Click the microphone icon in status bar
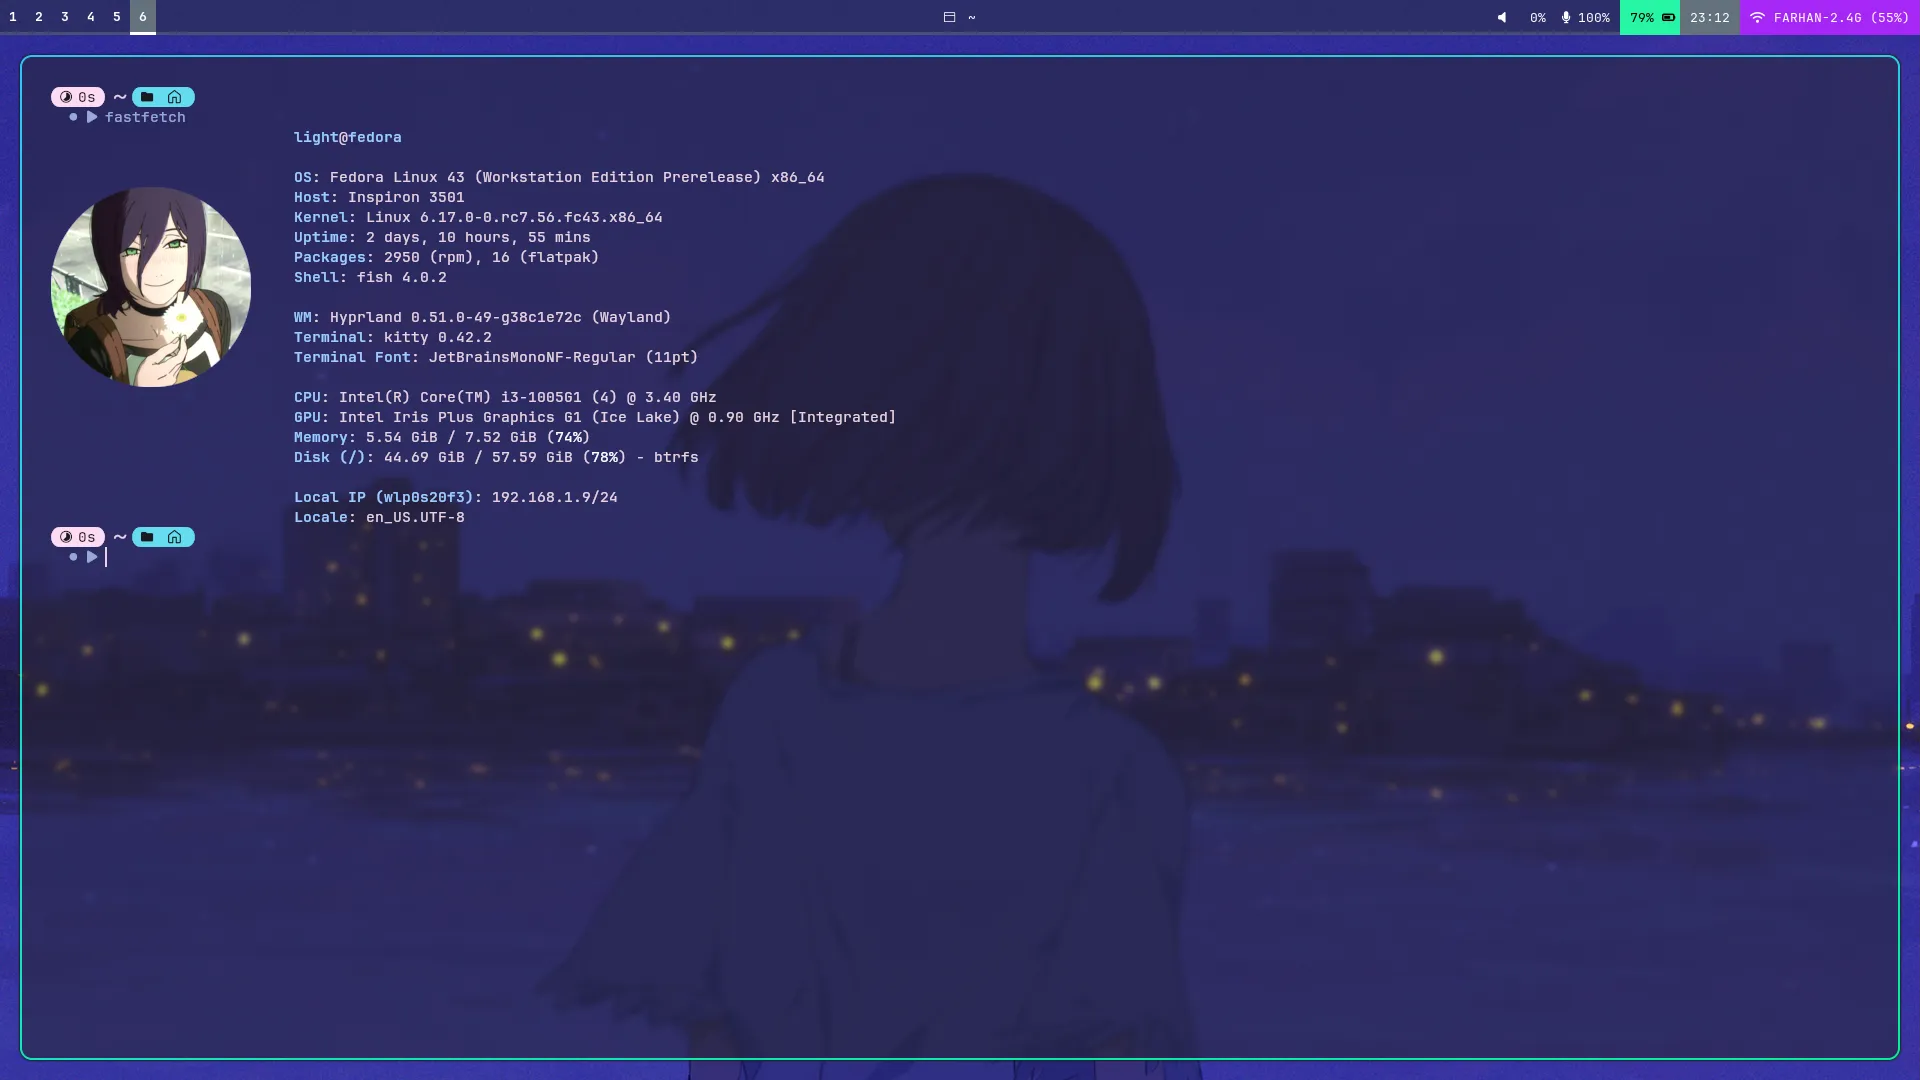The height and width of the screenshot is (1080, 1921). click(1566, 17)
